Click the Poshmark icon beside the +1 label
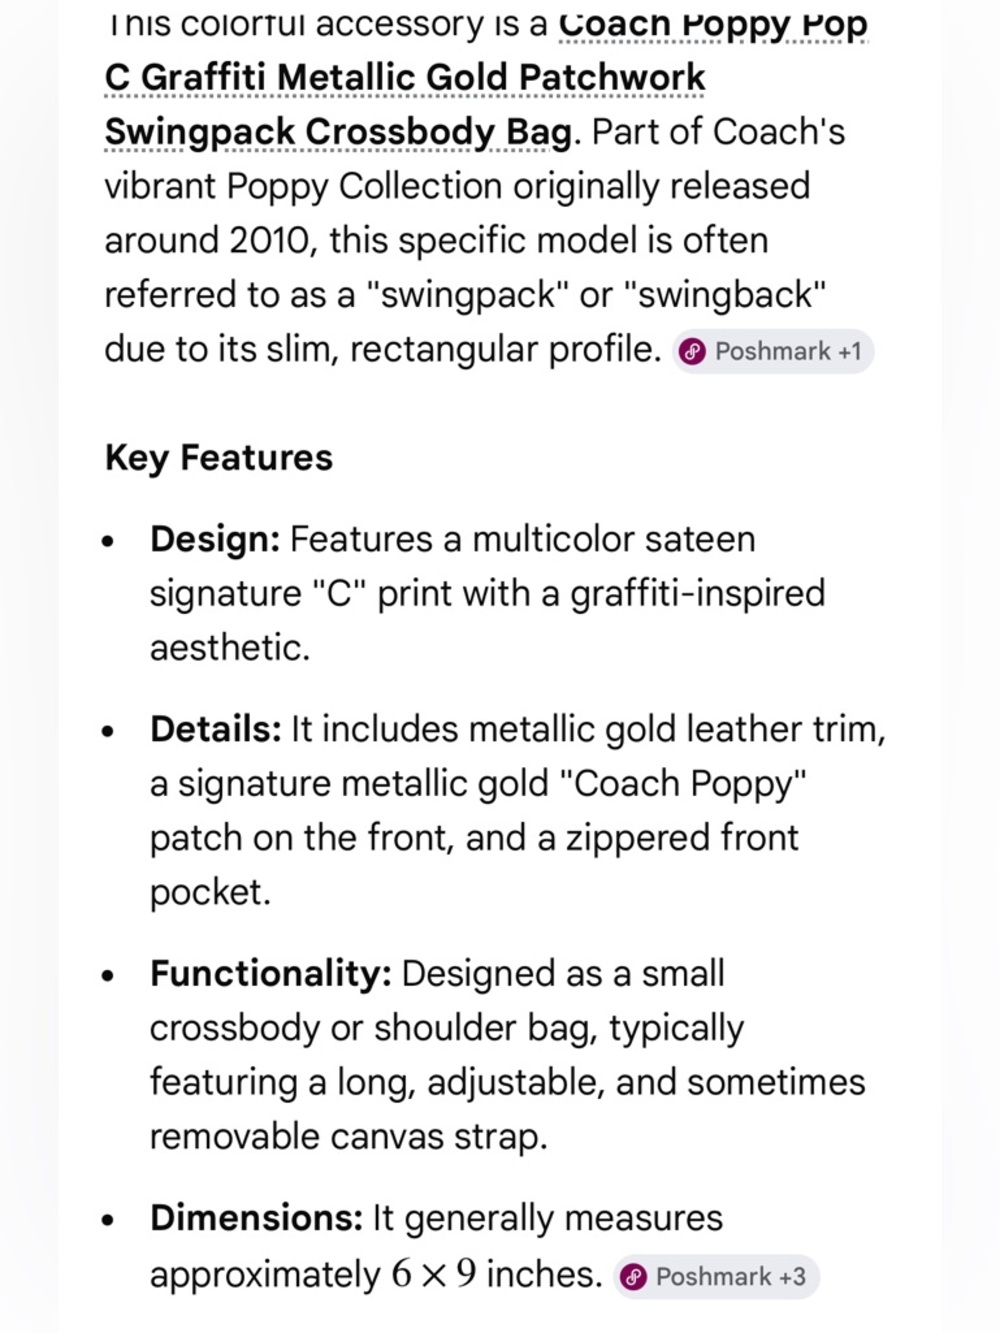This screenshot has width=1000, height=1333. (x=692, y=352)
